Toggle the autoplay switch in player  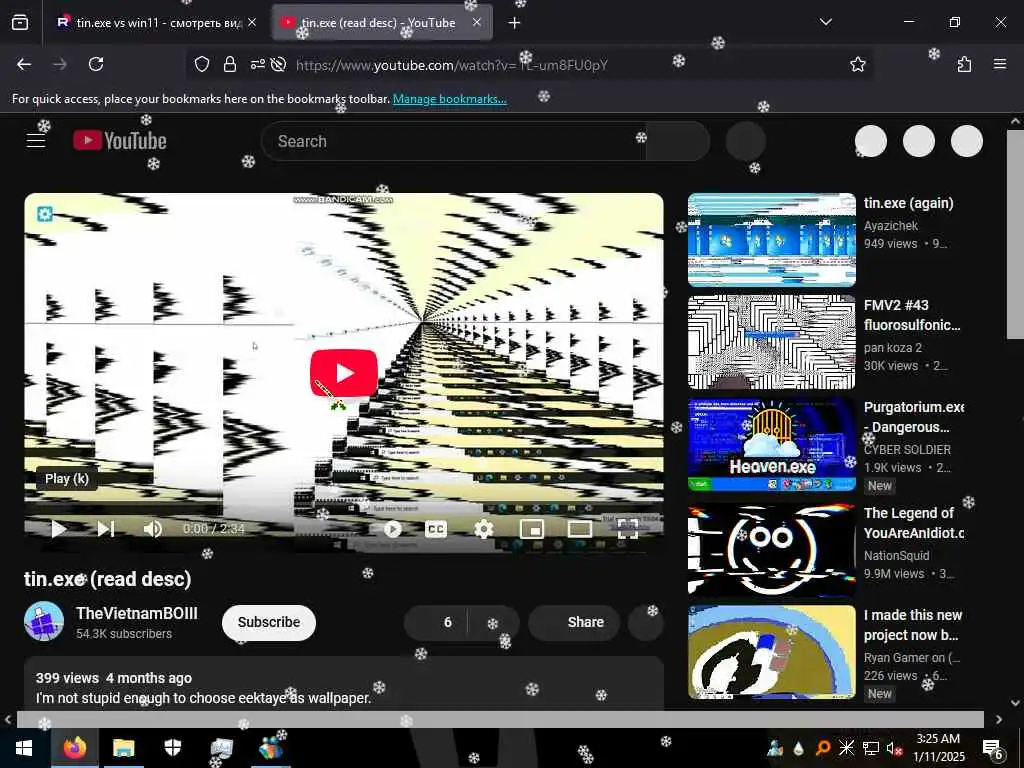click(392, 529)
